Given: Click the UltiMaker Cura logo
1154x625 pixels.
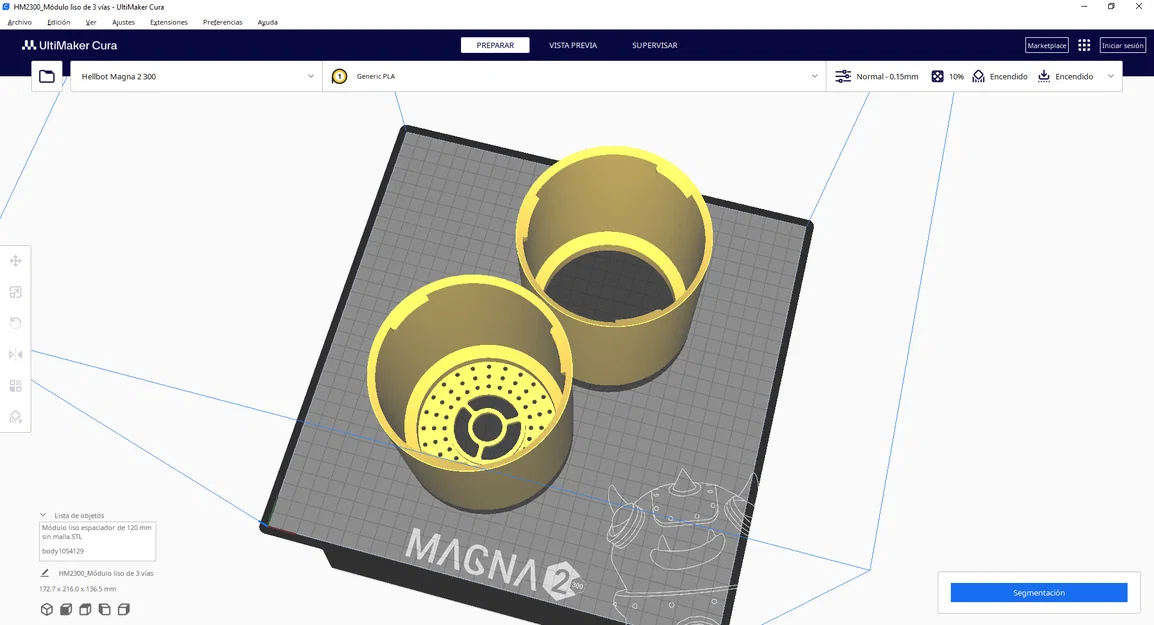Looking at the screenshot, I should click(x=69, y=46).
